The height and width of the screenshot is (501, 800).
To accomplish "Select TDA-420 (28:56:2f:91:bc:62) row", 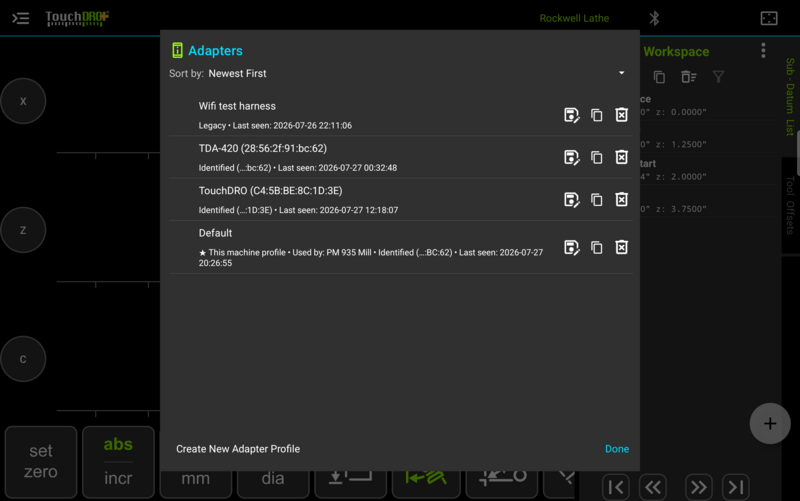I will (x=401, y=157).
